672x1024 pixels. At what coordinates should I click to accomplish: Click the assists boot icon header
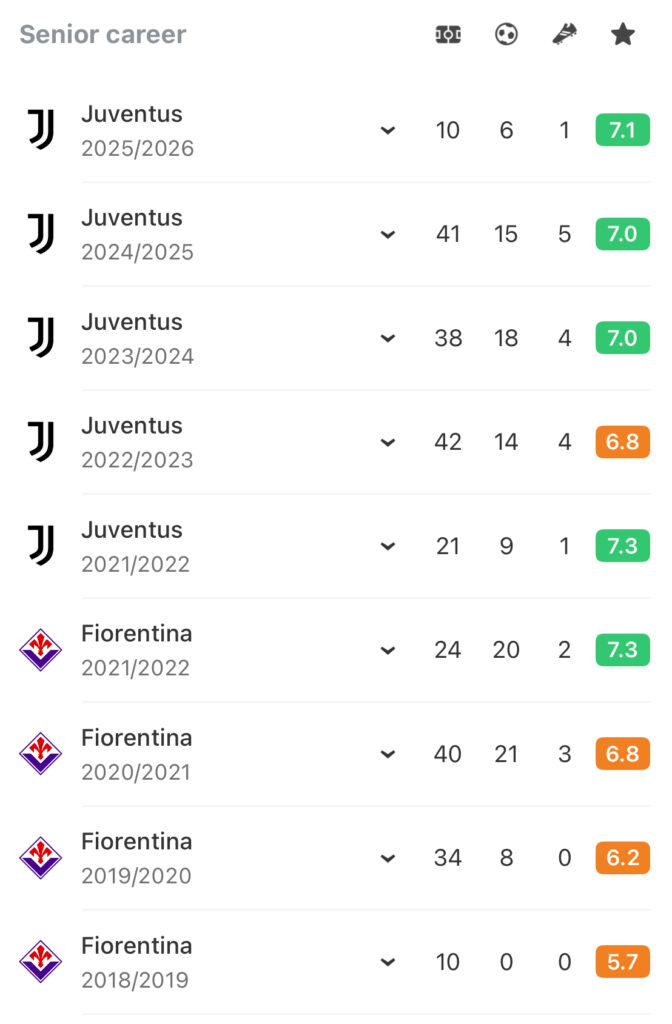(564, 35)
